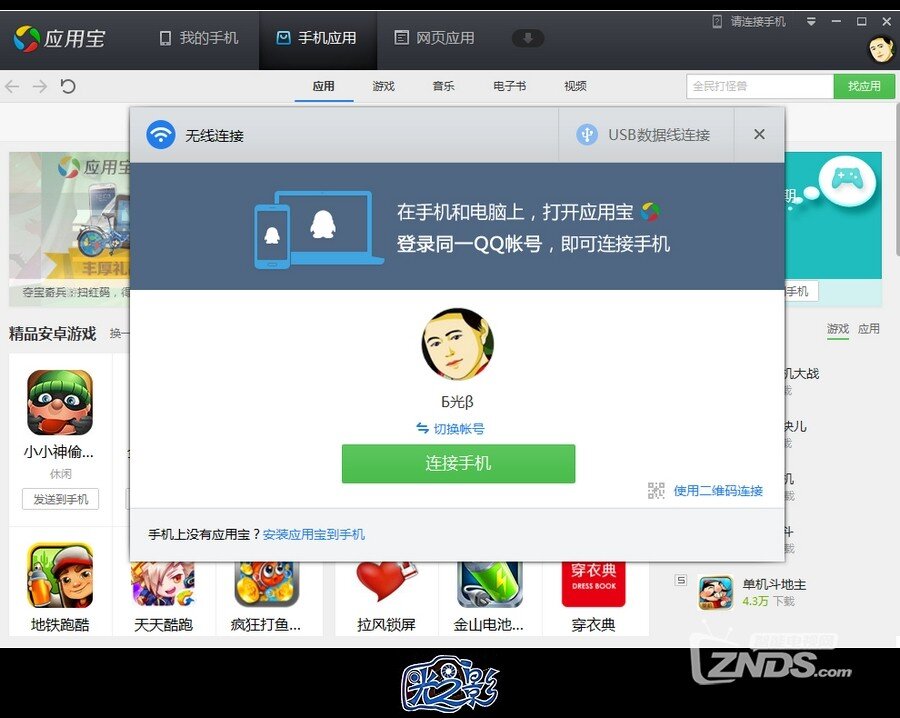Close the connection dialog
This screenshot has height=718, width=900.
pos(759,134)
